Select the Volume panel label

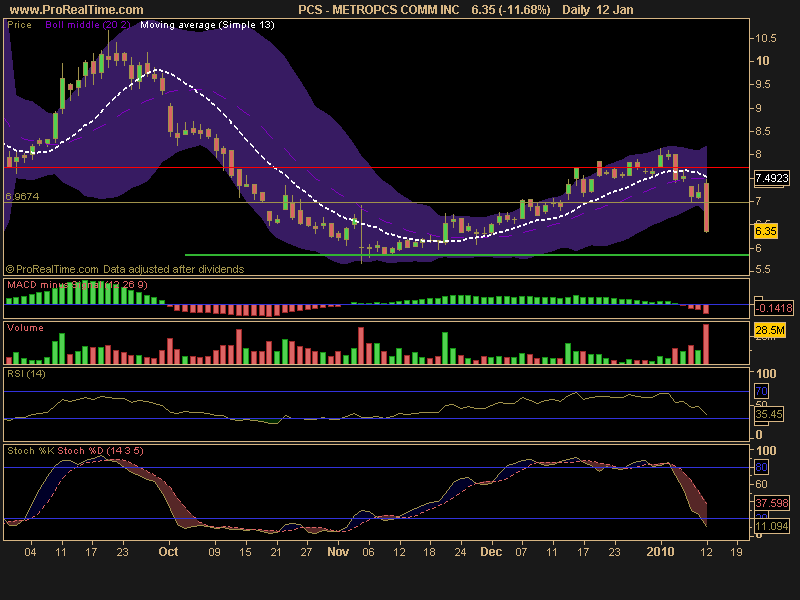(x=25, y=328)
